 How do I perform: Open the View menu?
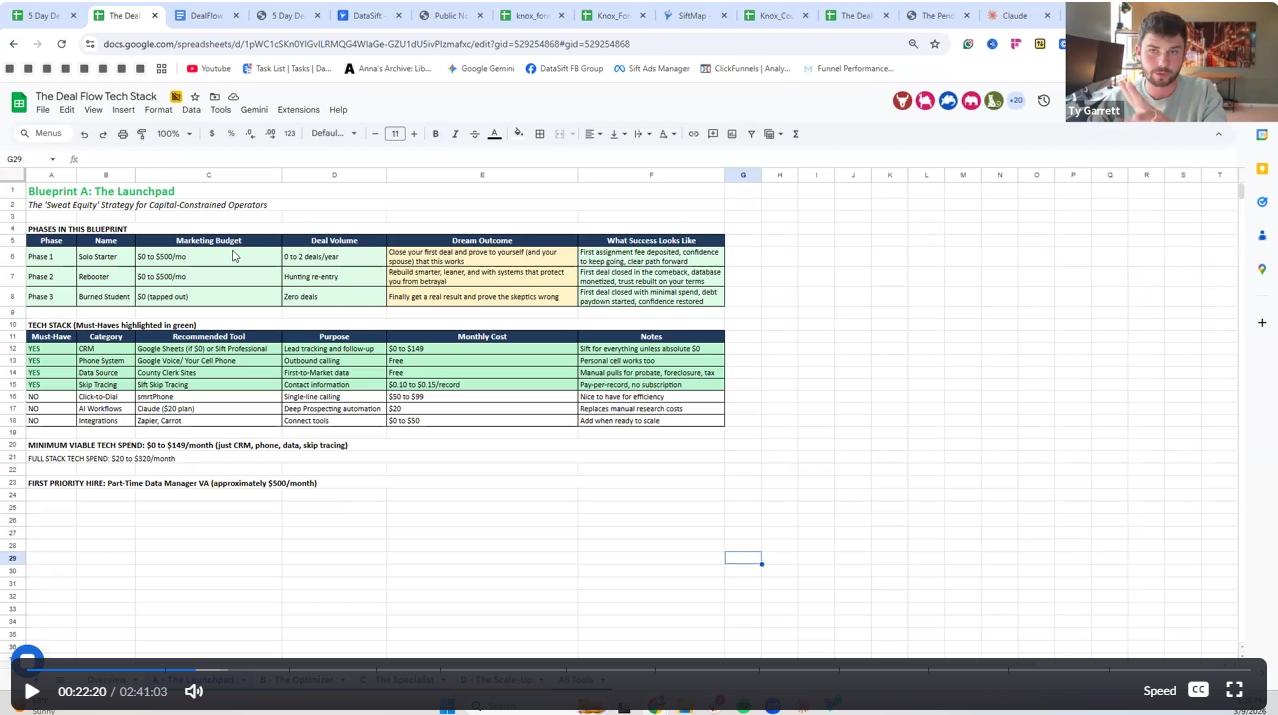pyautogui.click(x=93, y=110)
